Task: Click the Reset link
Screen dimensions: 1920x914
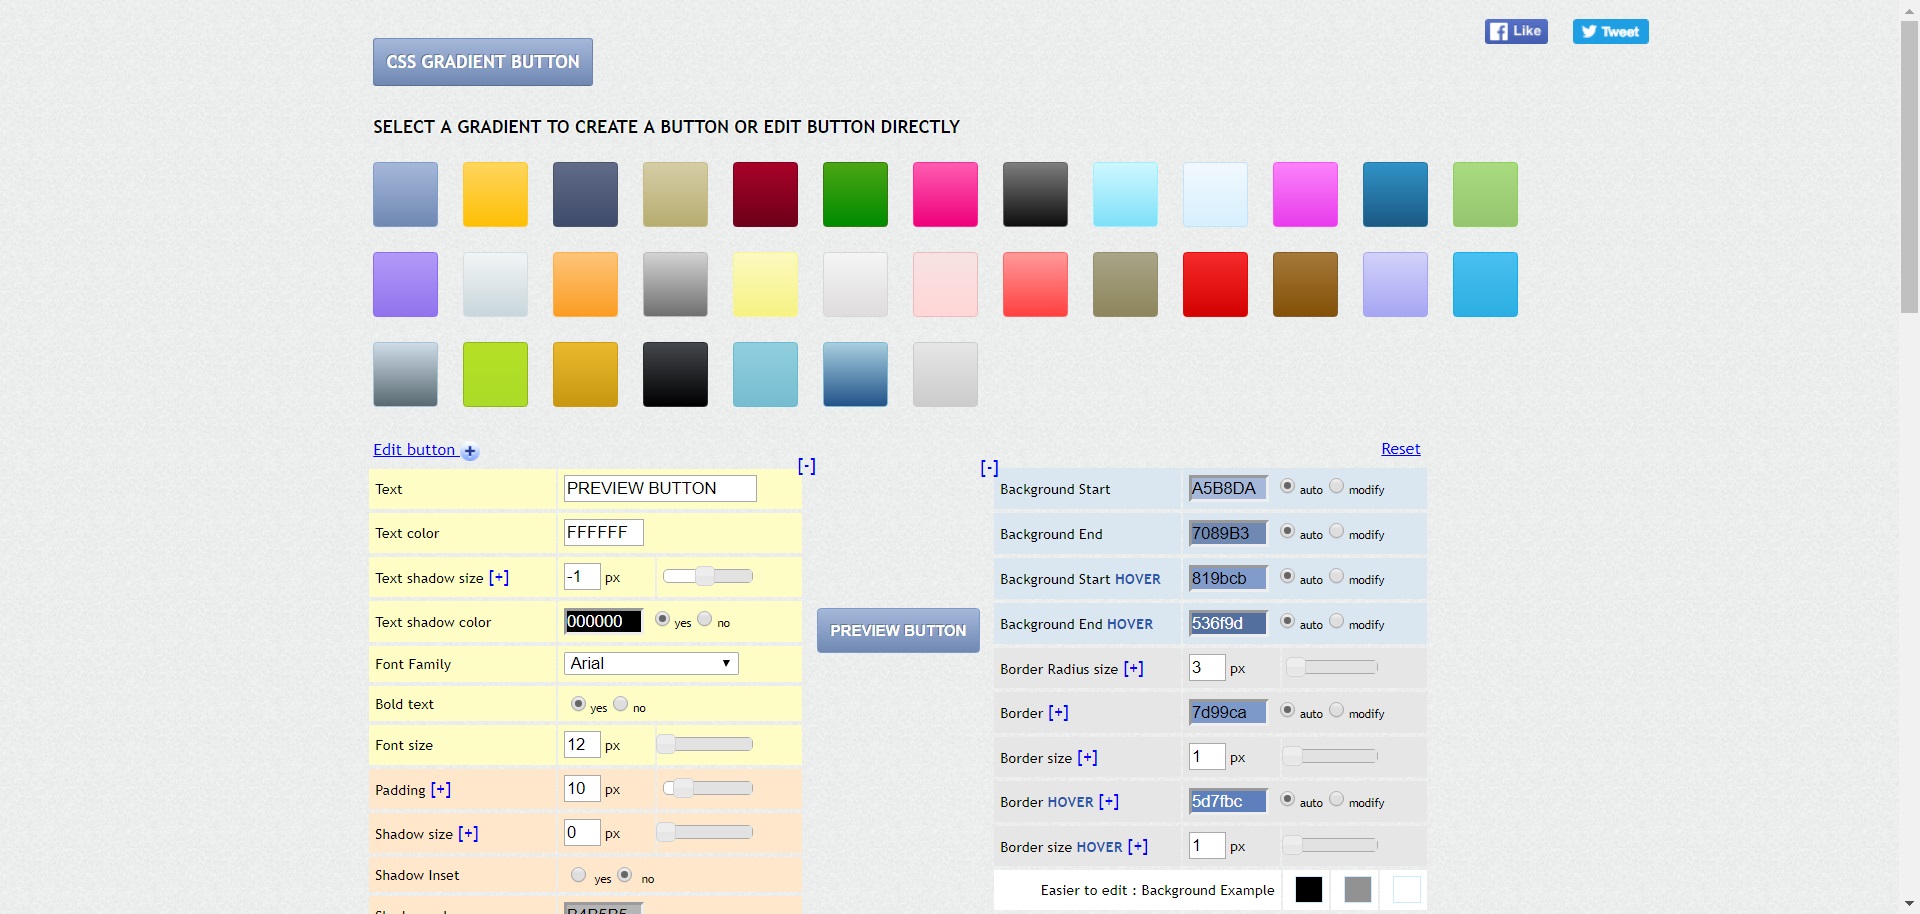Action: point(1400,449)
